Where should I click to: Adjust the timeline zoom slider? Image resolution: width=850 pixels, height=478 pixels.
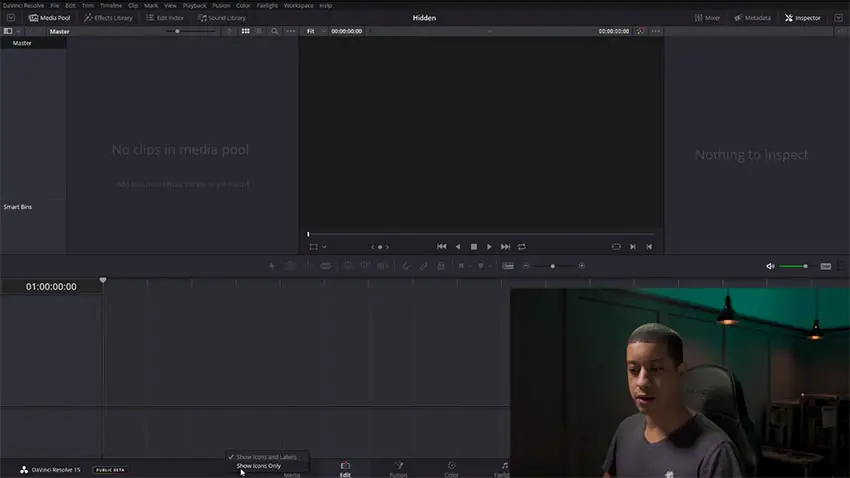coord(553,266)
